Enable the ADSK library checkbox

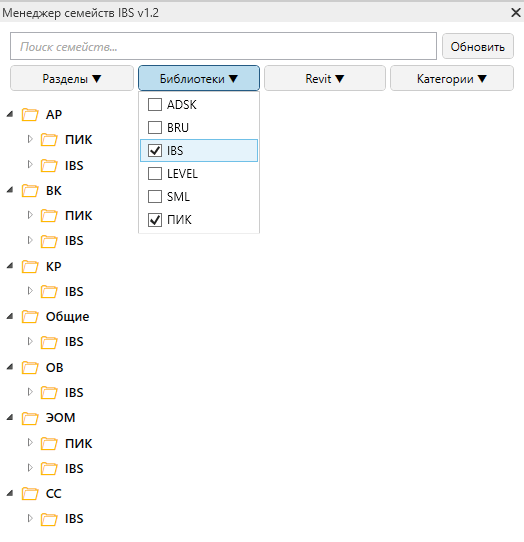tap(155, 104)
